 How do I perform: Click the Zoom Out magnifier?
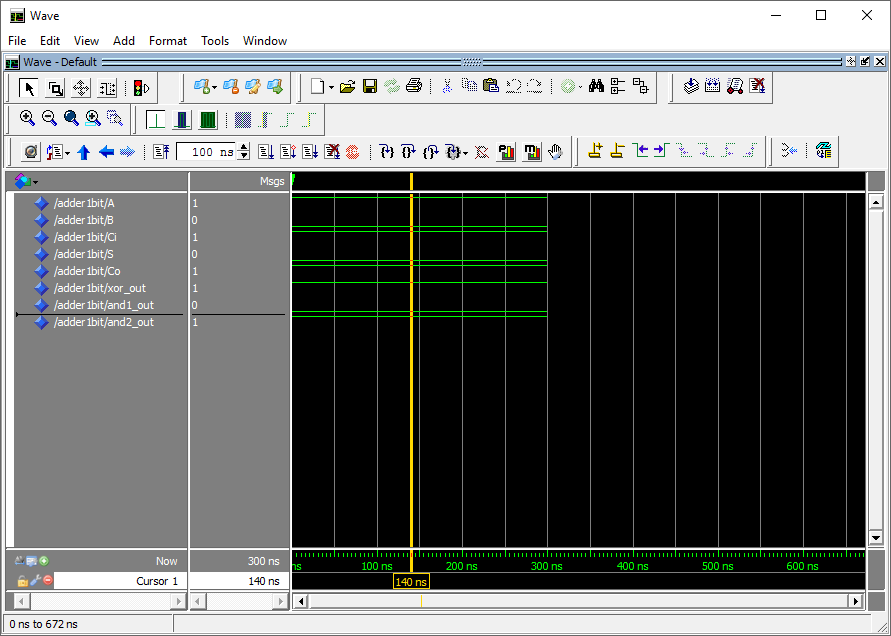[x=49, y=118]
